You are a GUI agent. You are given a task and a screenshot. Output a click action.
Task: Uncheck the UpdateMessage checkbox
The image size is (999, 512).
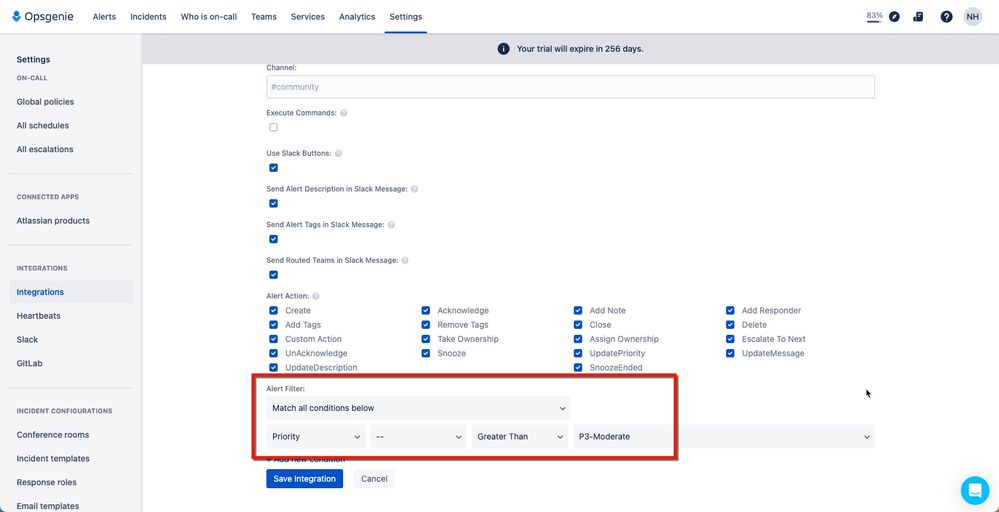click(730, 353)
